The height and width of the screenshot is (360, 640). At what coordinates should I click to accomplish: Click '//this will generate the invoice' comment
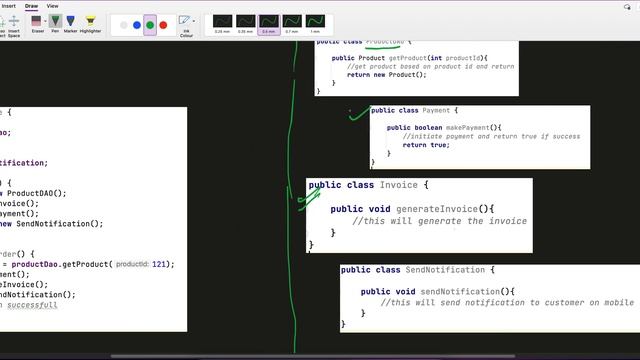tap(440, 221)
